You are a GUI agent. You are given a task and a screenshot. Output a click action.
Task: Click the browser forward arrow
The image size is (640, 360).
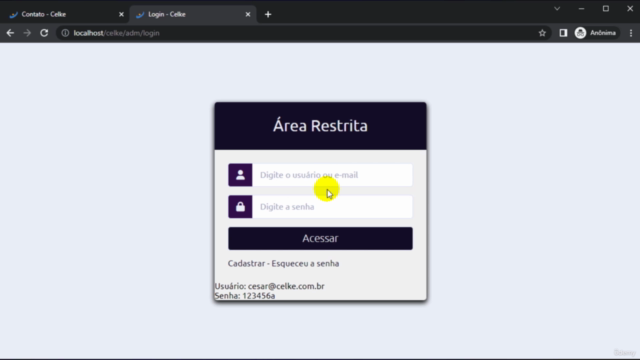point(27,33)
